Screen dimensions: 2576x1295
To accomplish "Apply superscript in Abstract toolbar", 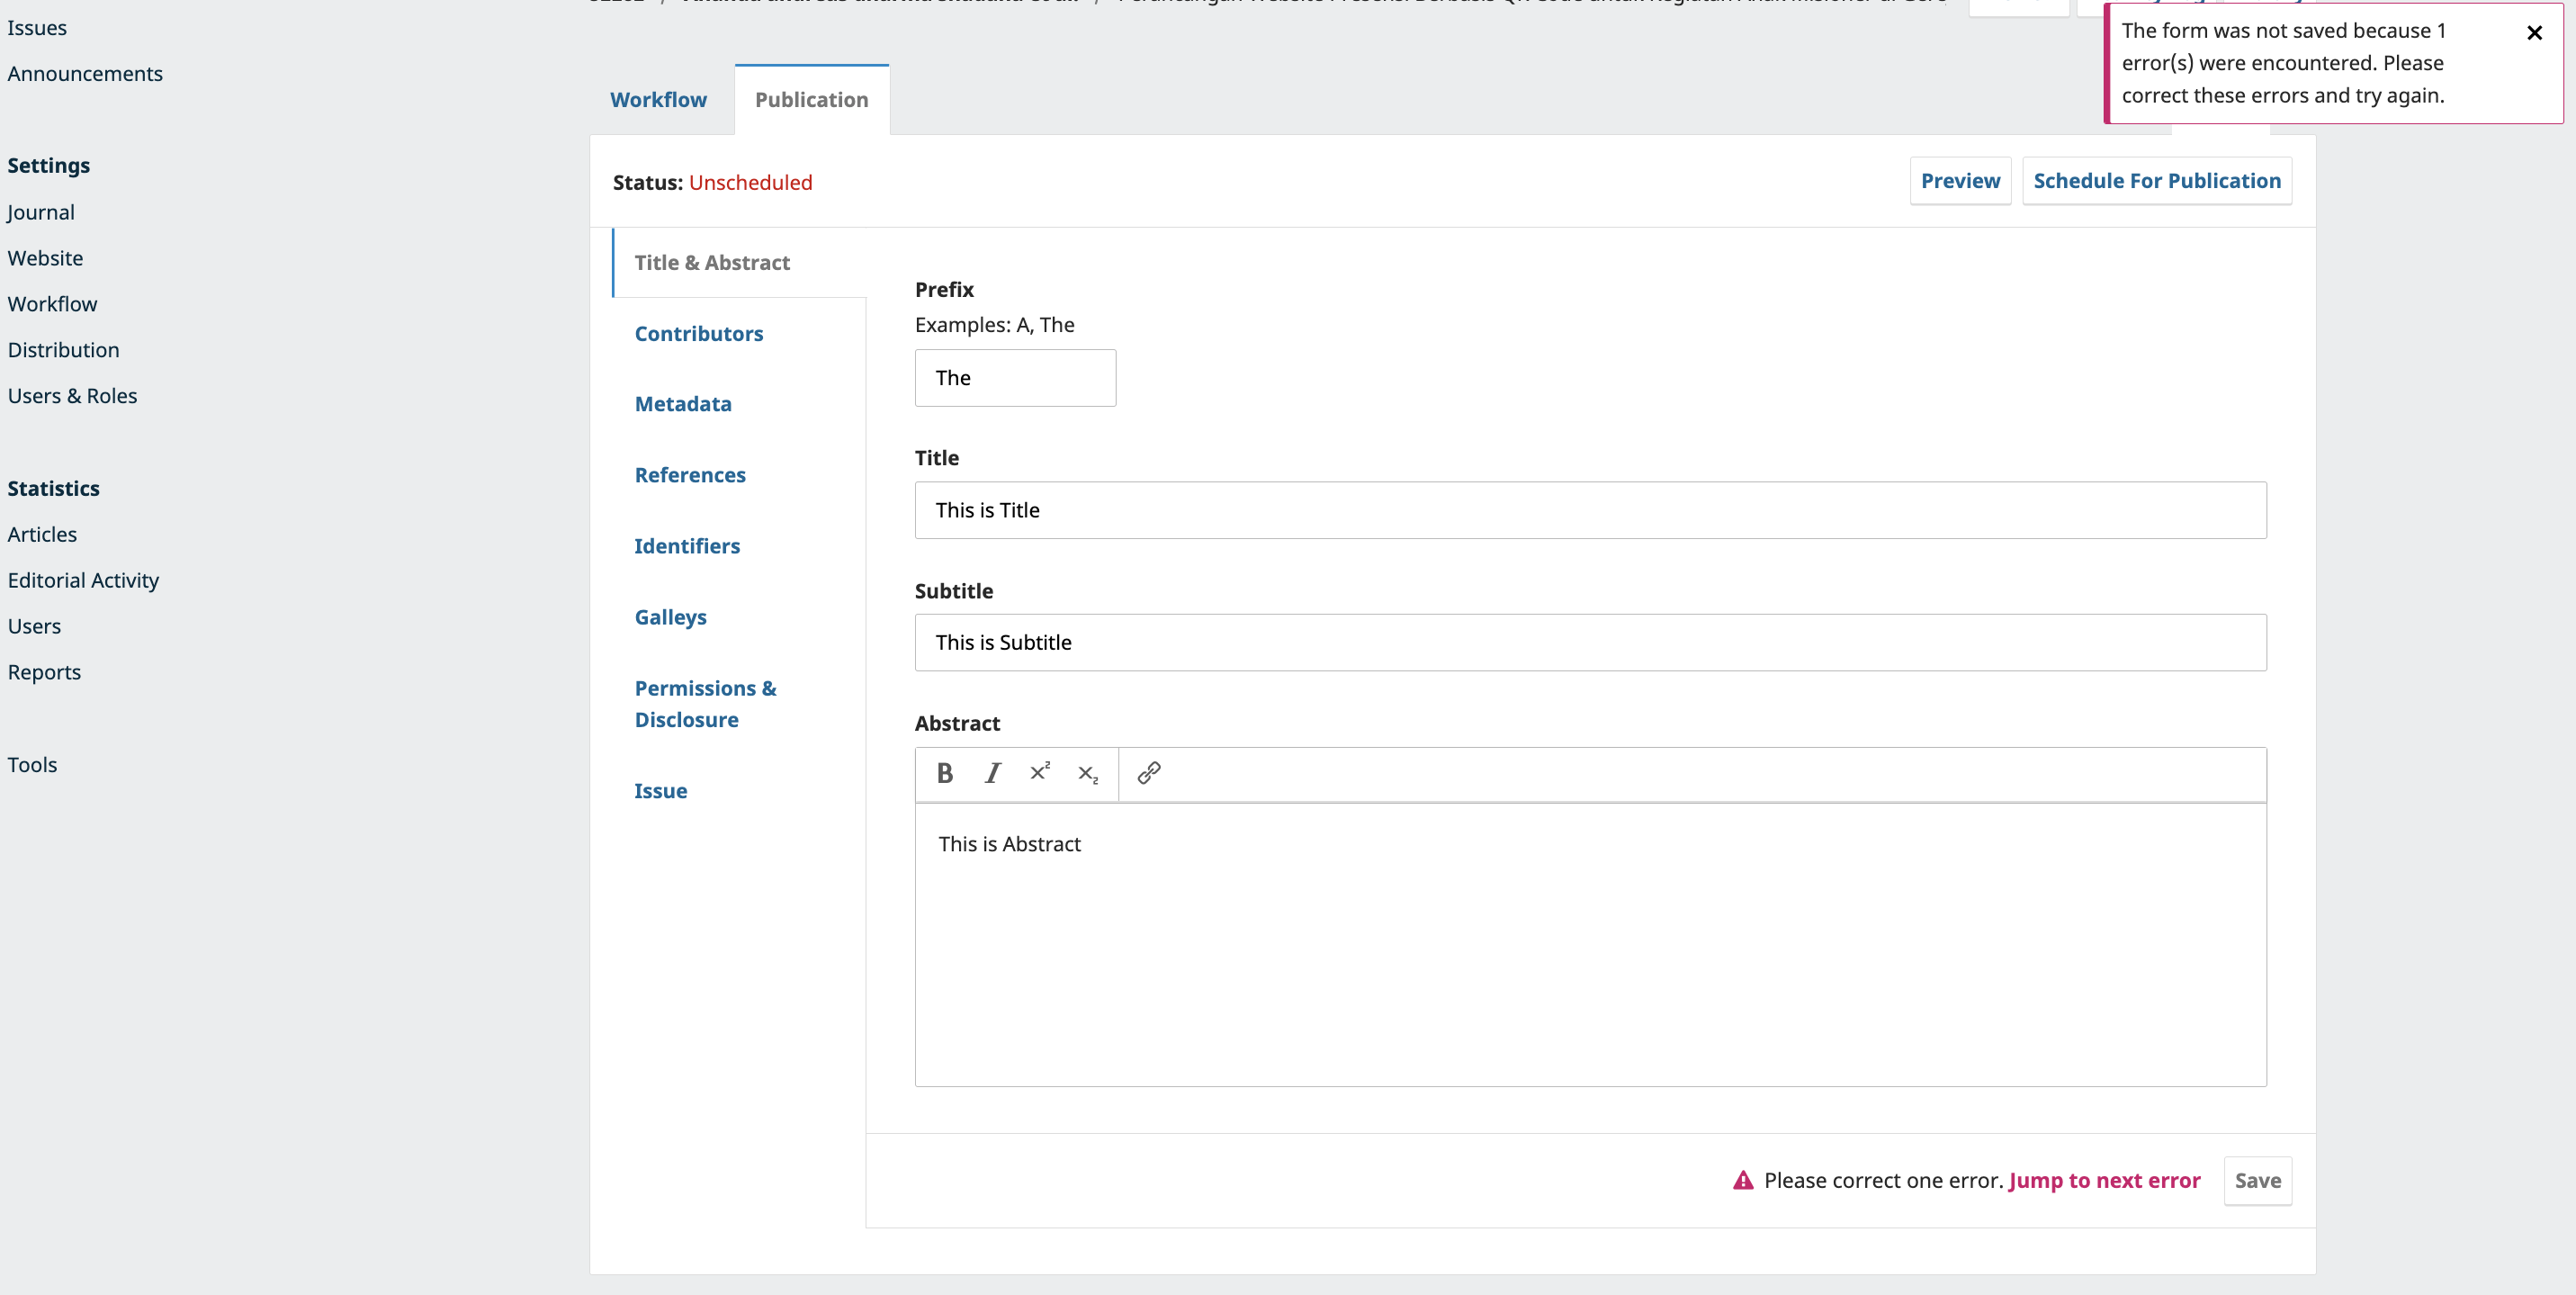I will [x=1040, y=773].
